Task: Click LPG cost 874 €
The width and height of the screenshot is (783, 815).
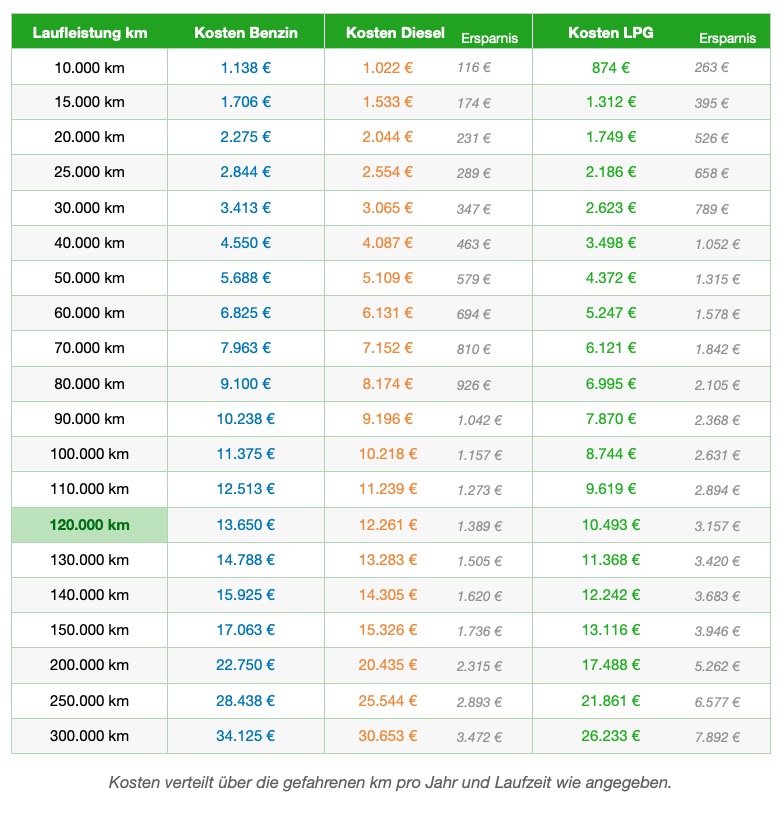Action: [611, 68]
